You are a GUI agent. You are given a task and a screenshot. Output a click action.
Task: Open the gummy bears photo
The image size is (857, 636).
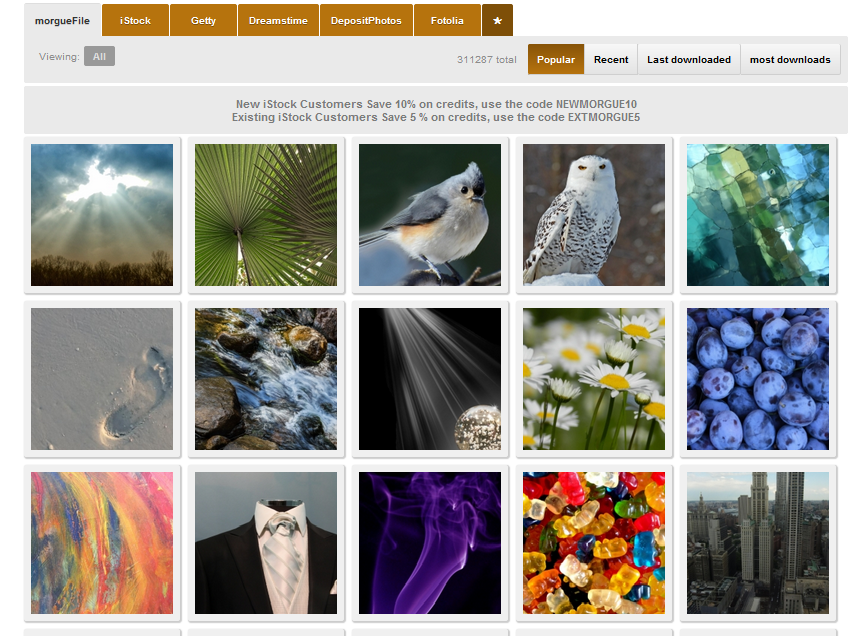coord(594,543)
